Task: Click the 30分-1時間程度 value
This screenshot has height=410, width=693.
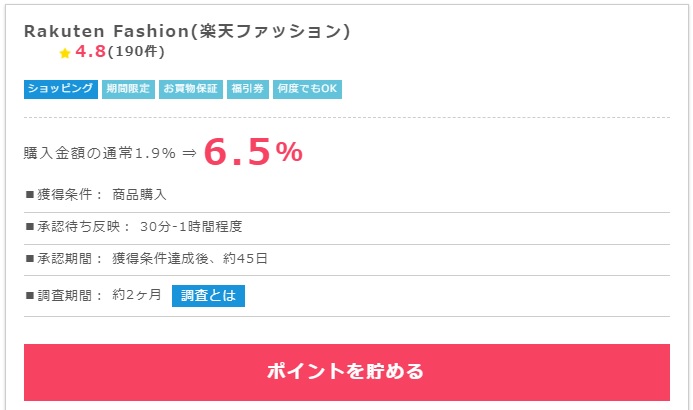Action: tap(191, 226)
